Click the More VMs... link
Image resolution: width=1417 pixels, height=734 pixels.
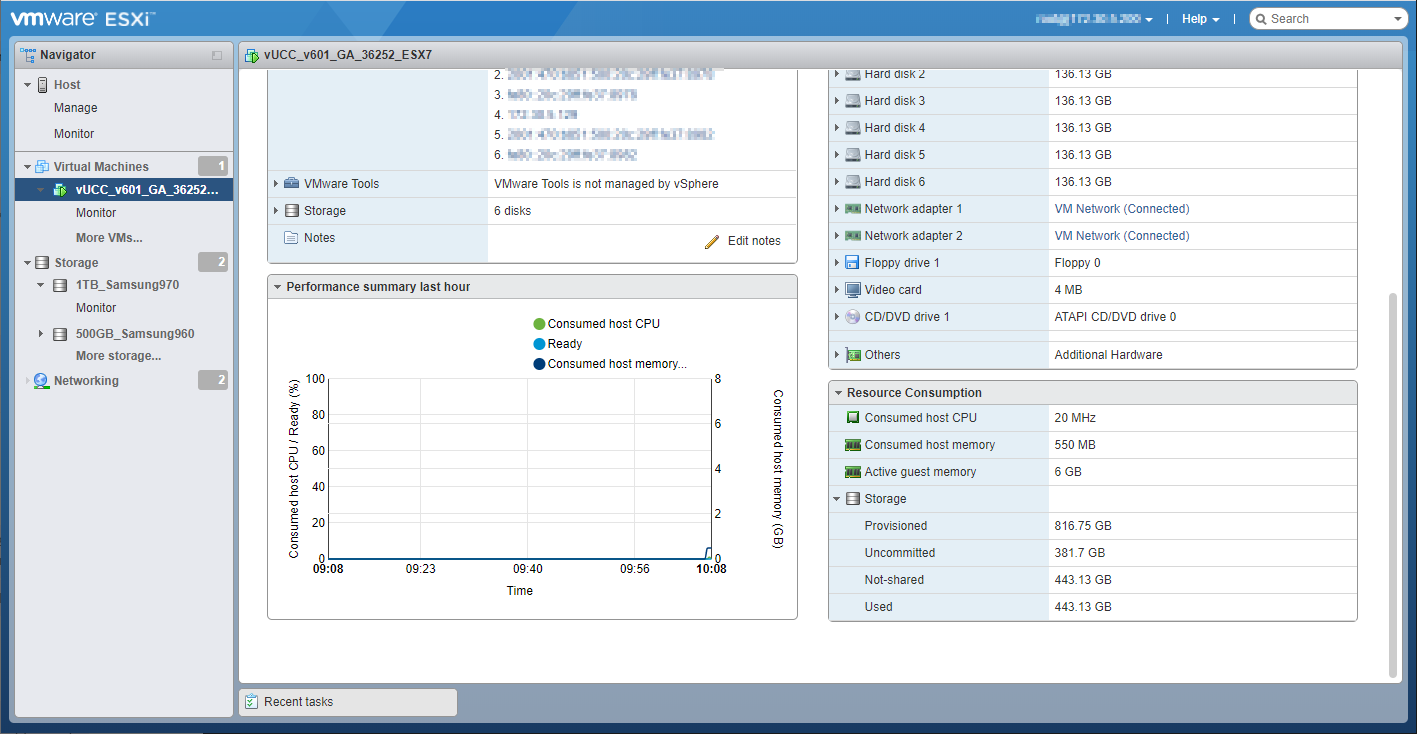(x=109, y=238)
